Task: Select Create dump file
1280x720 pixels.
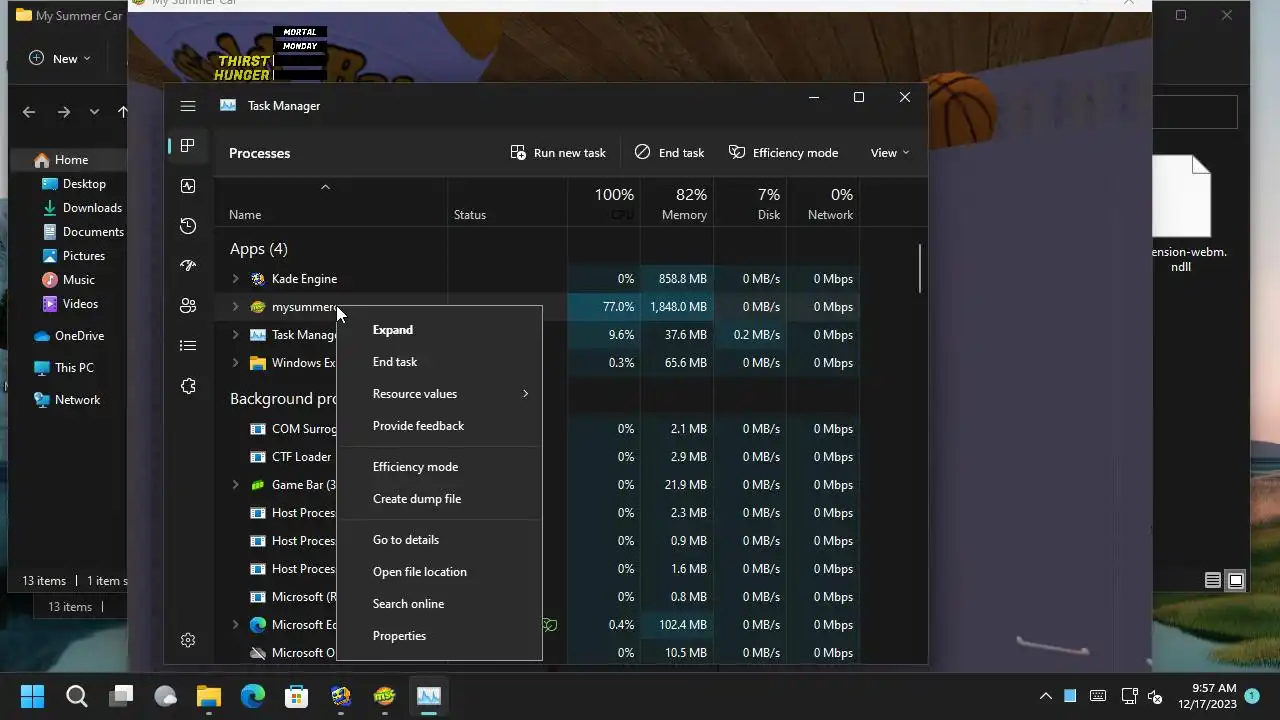Action: pyautogui.click(x=440, y=499)
